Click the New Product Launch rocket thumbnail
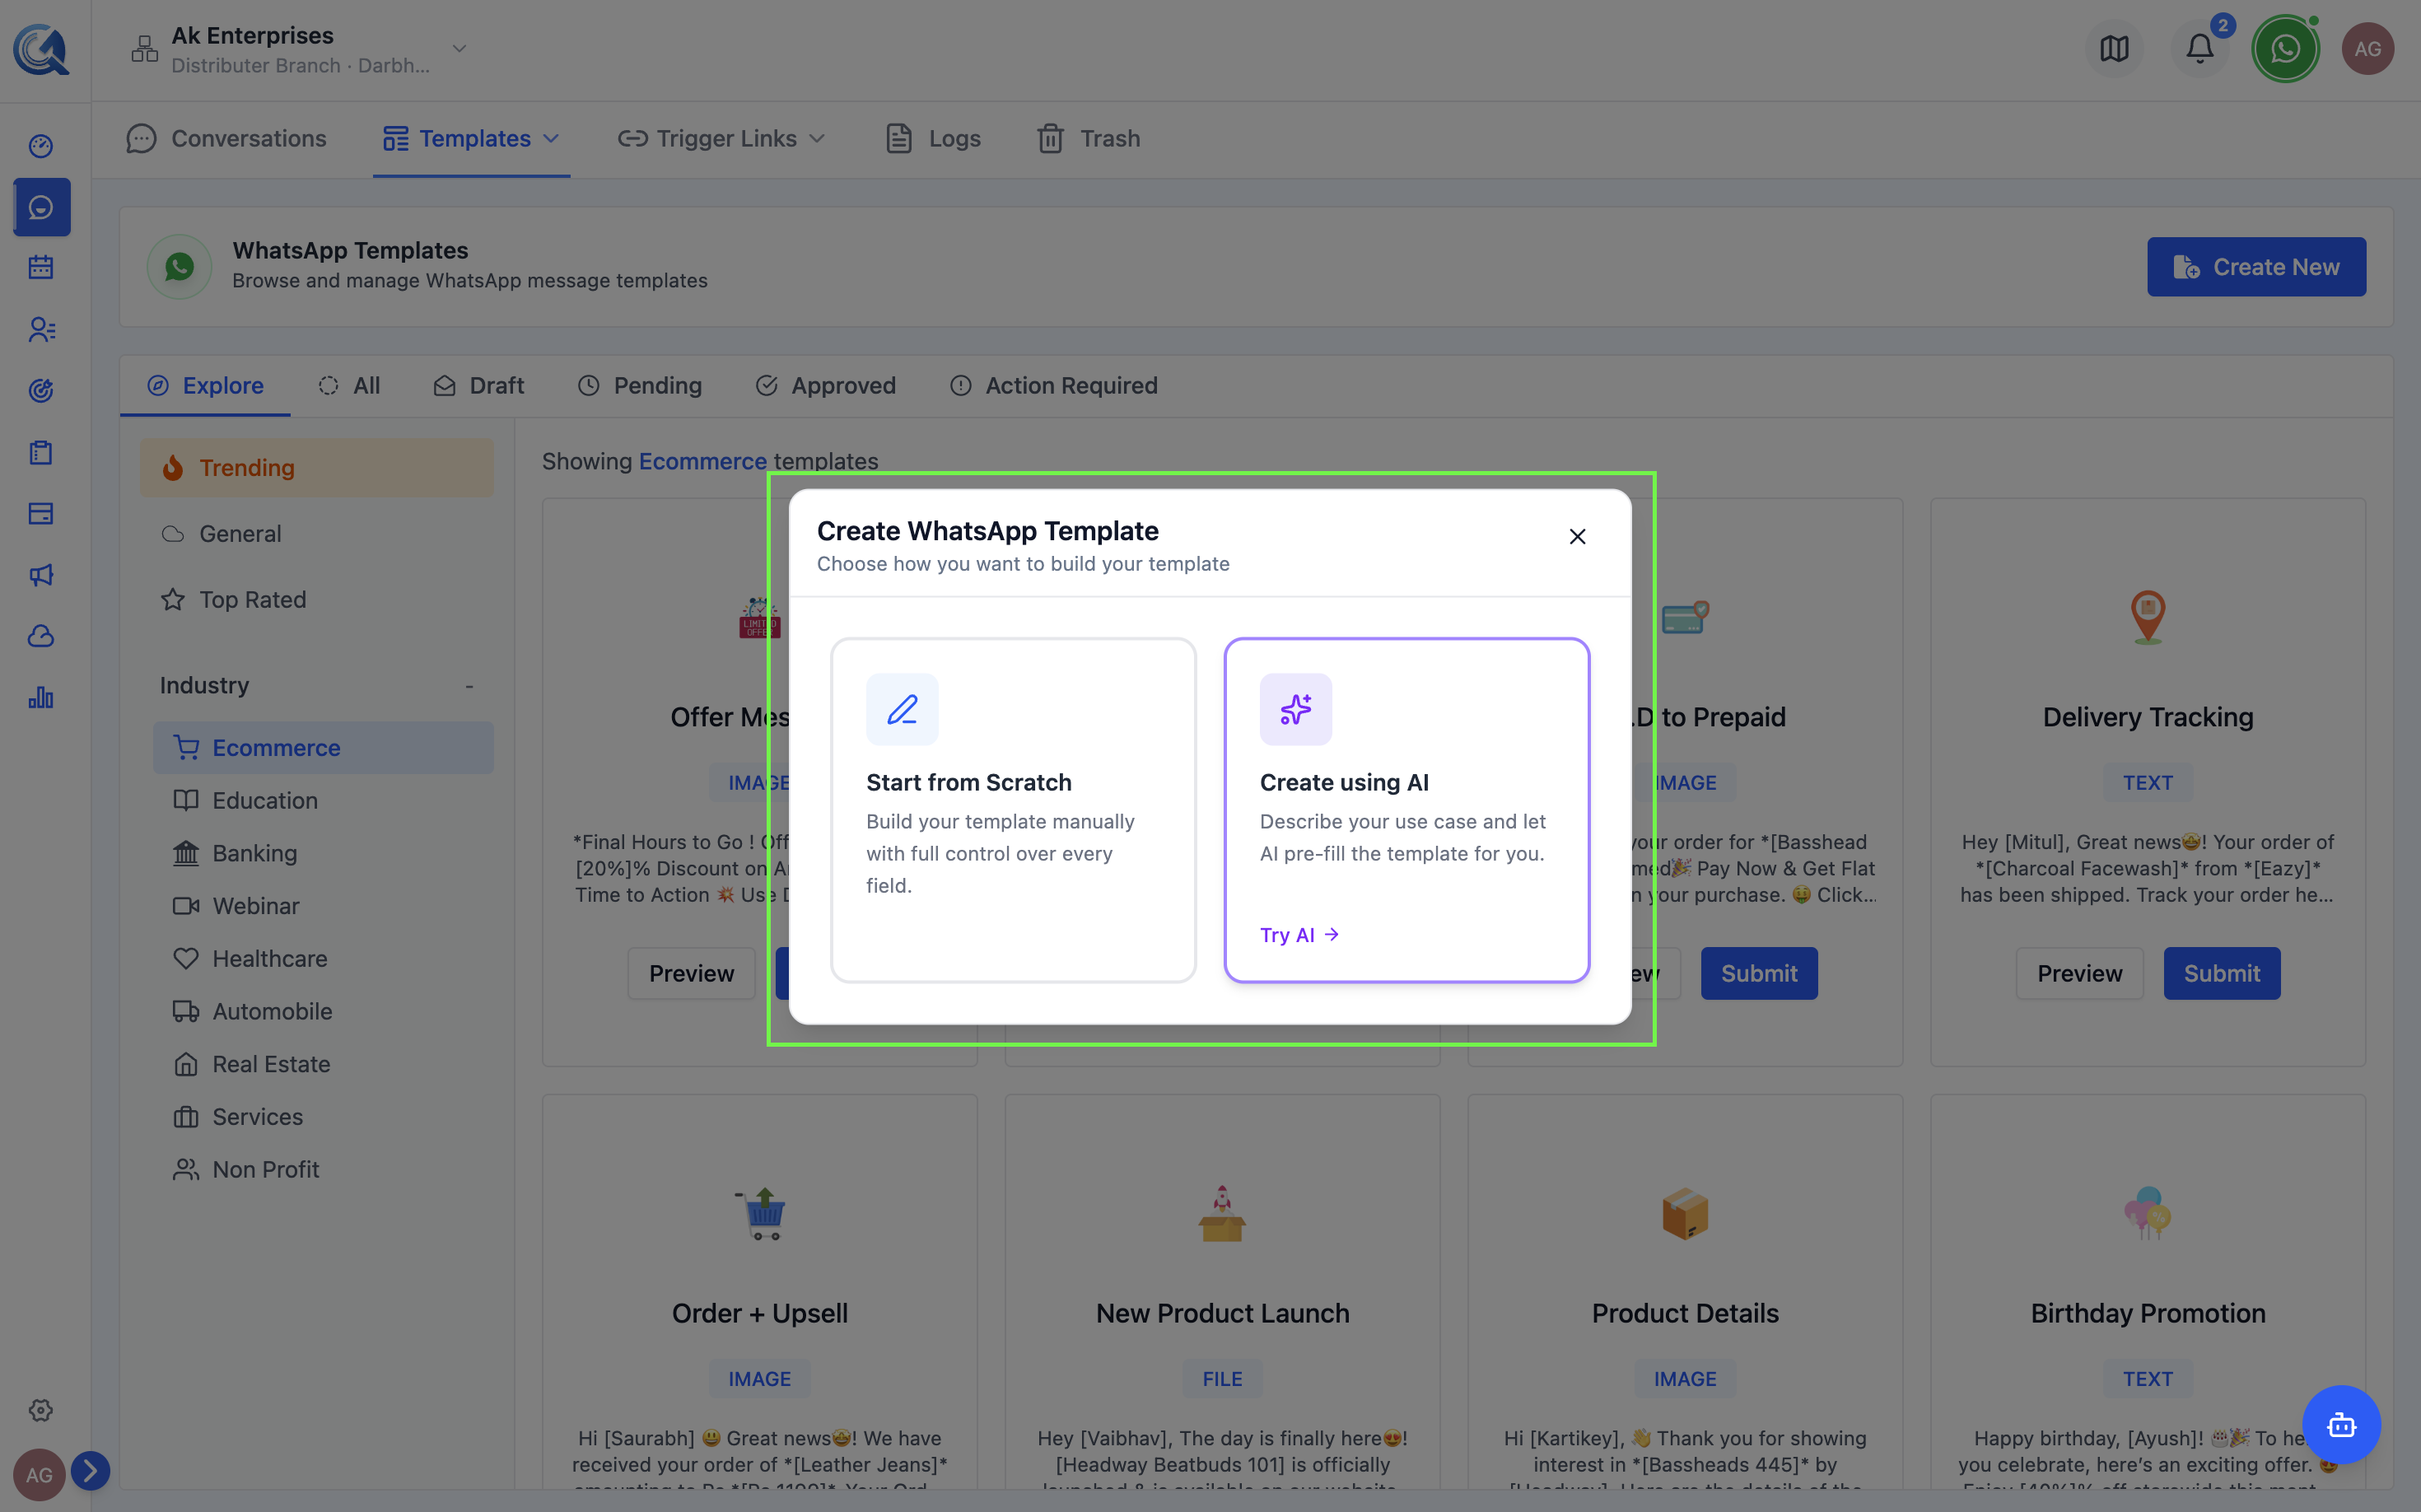The height and width of the screenshot is (1512, 2421). click(1222, 1213)
